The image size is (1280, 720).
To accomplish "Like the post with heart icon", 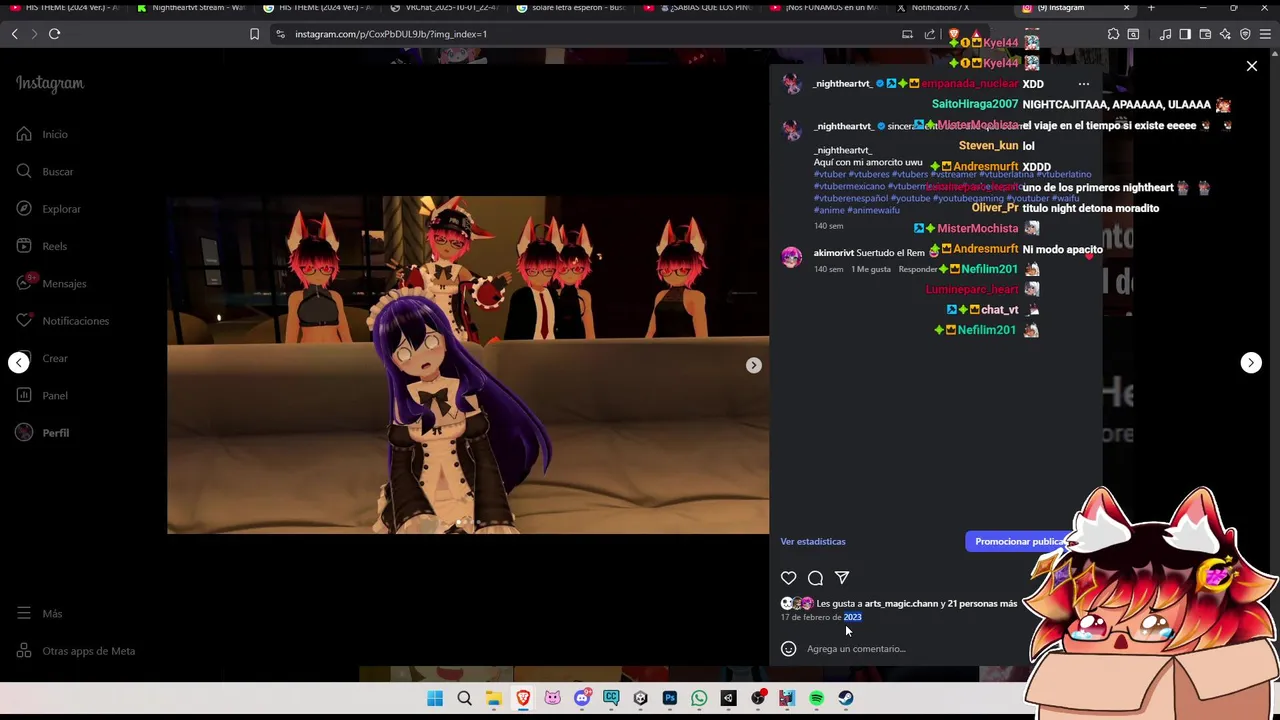I will pos(789,578).
